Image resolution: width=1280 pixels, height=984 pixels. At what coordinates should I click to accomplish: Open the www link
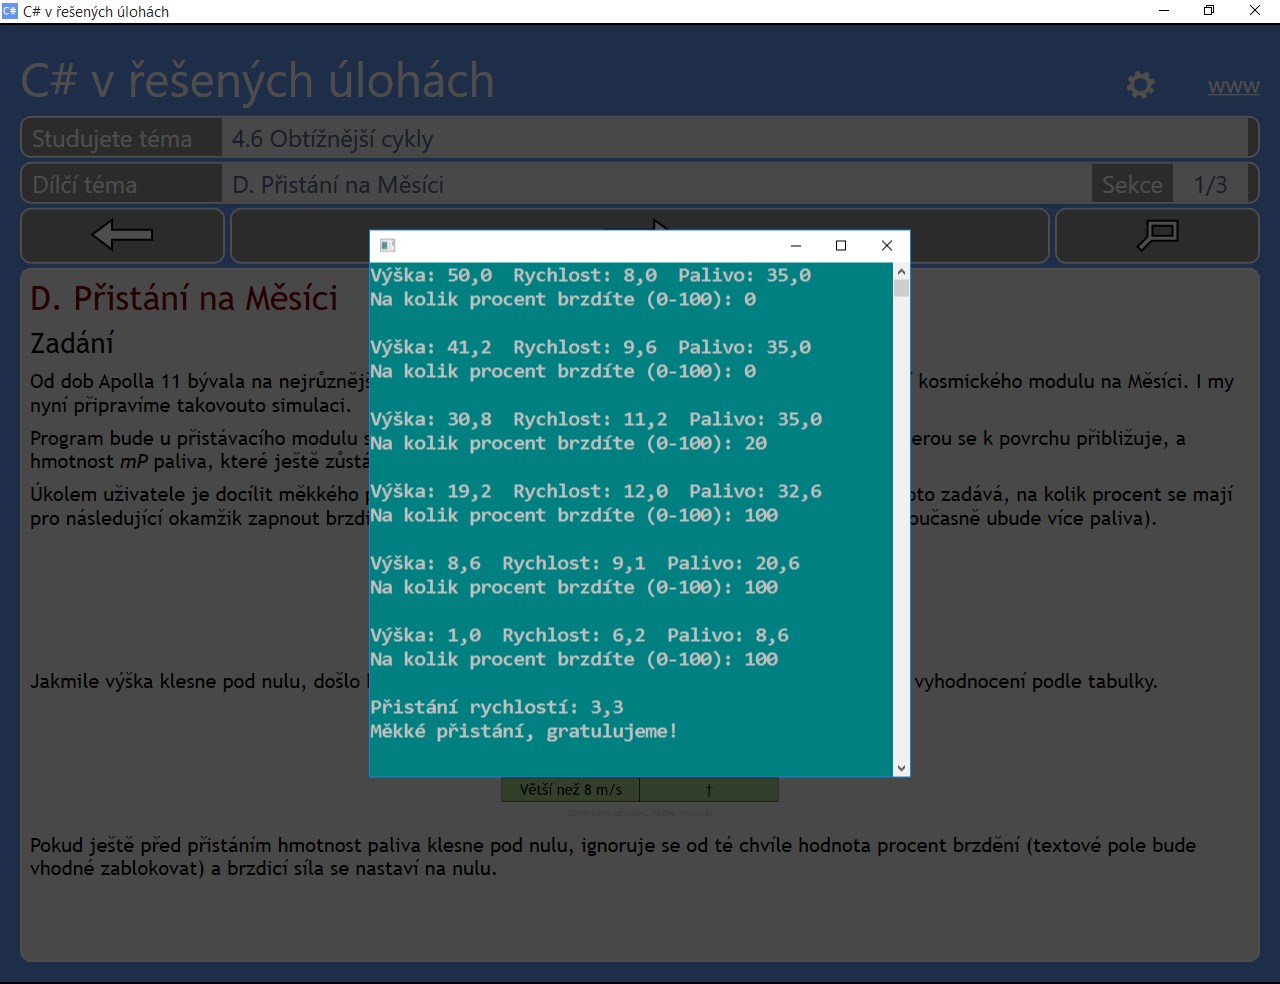click(x=1233, y=86)
